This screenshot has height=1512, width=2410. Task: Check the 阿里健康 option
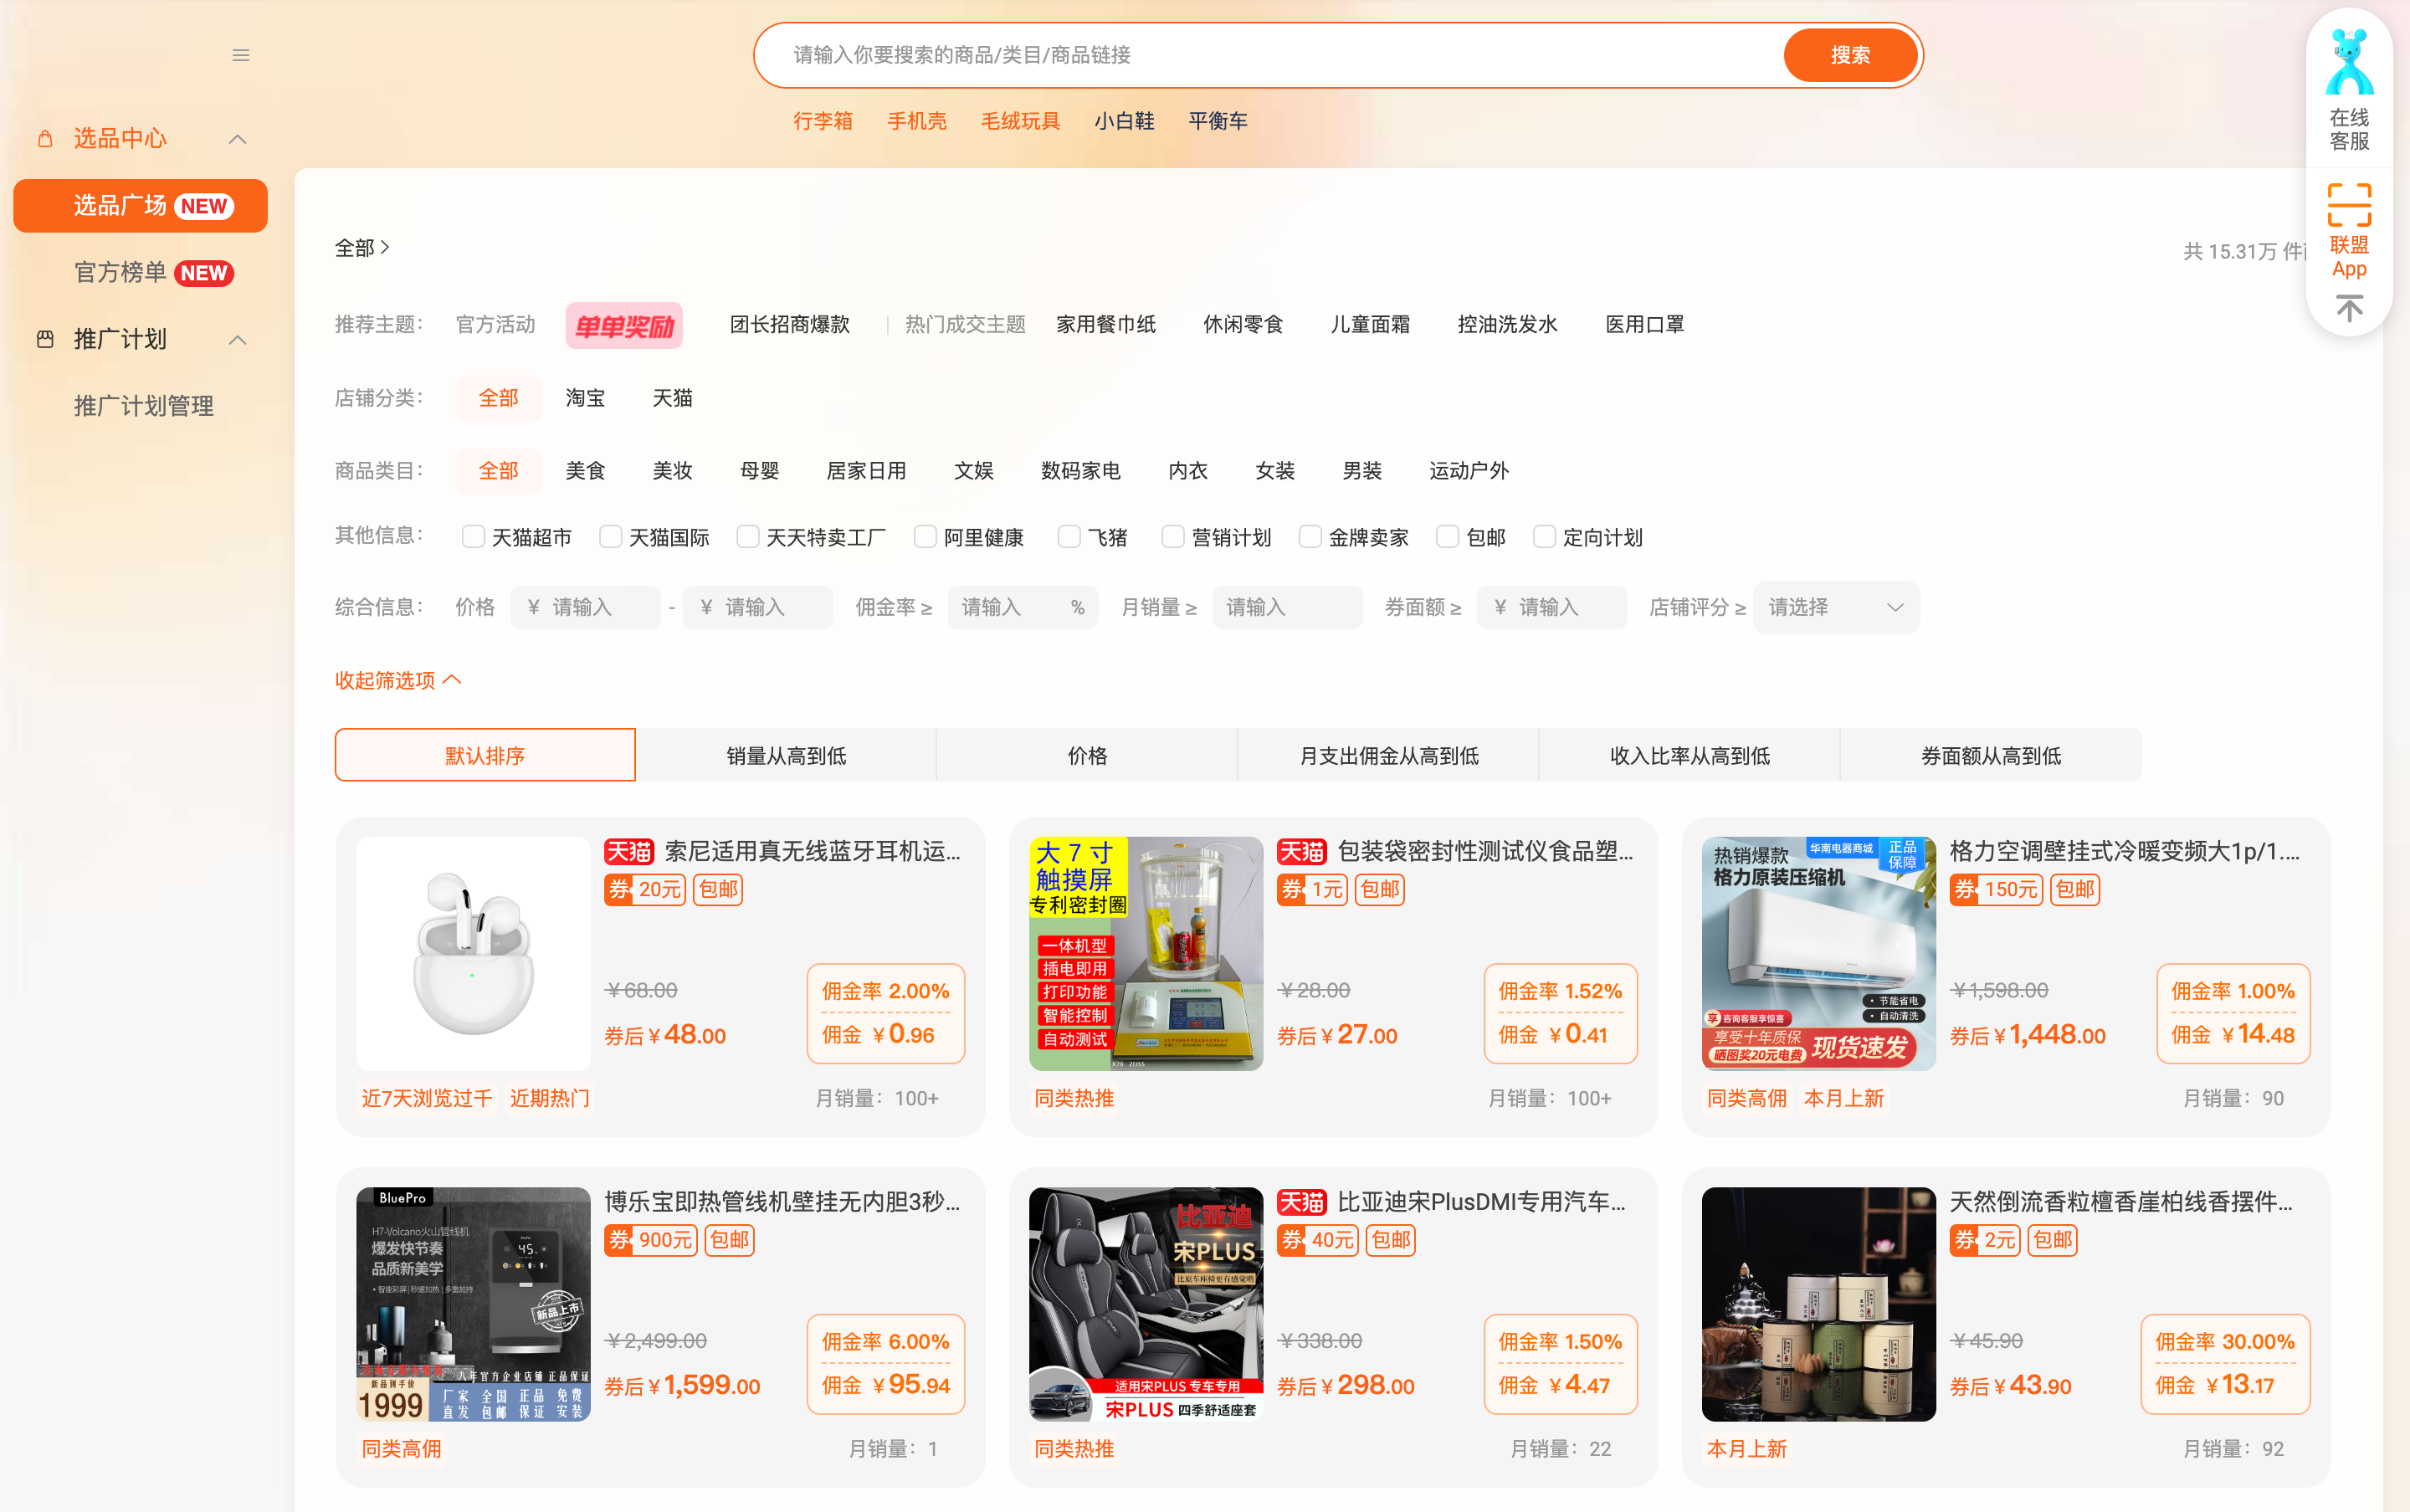pyautogui.click(x=925, y=537)
